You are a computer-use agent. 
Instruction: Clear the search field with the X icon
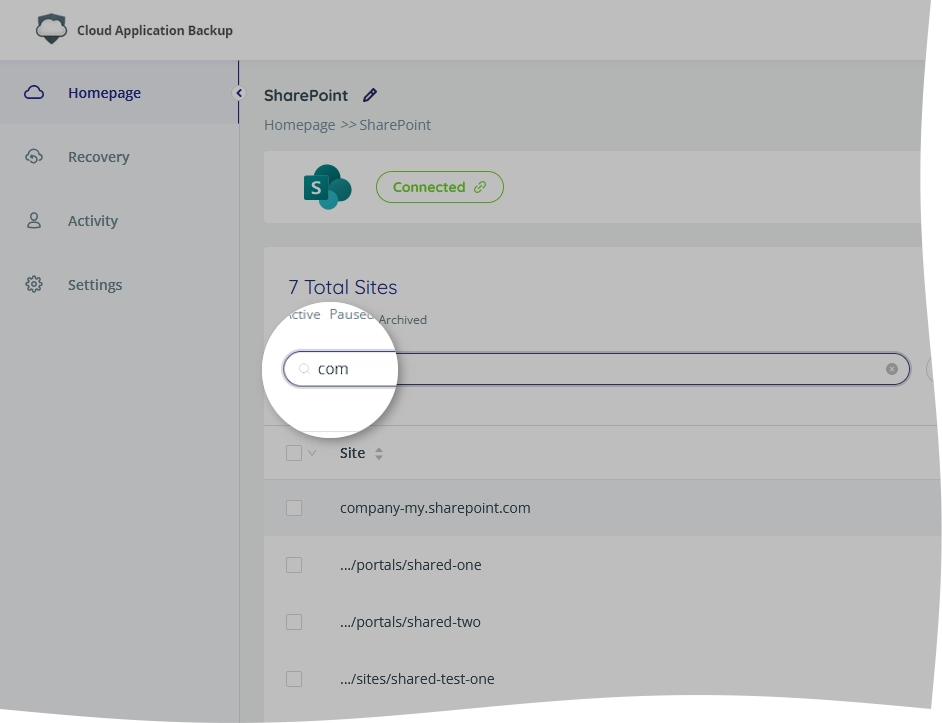(892, 369)
